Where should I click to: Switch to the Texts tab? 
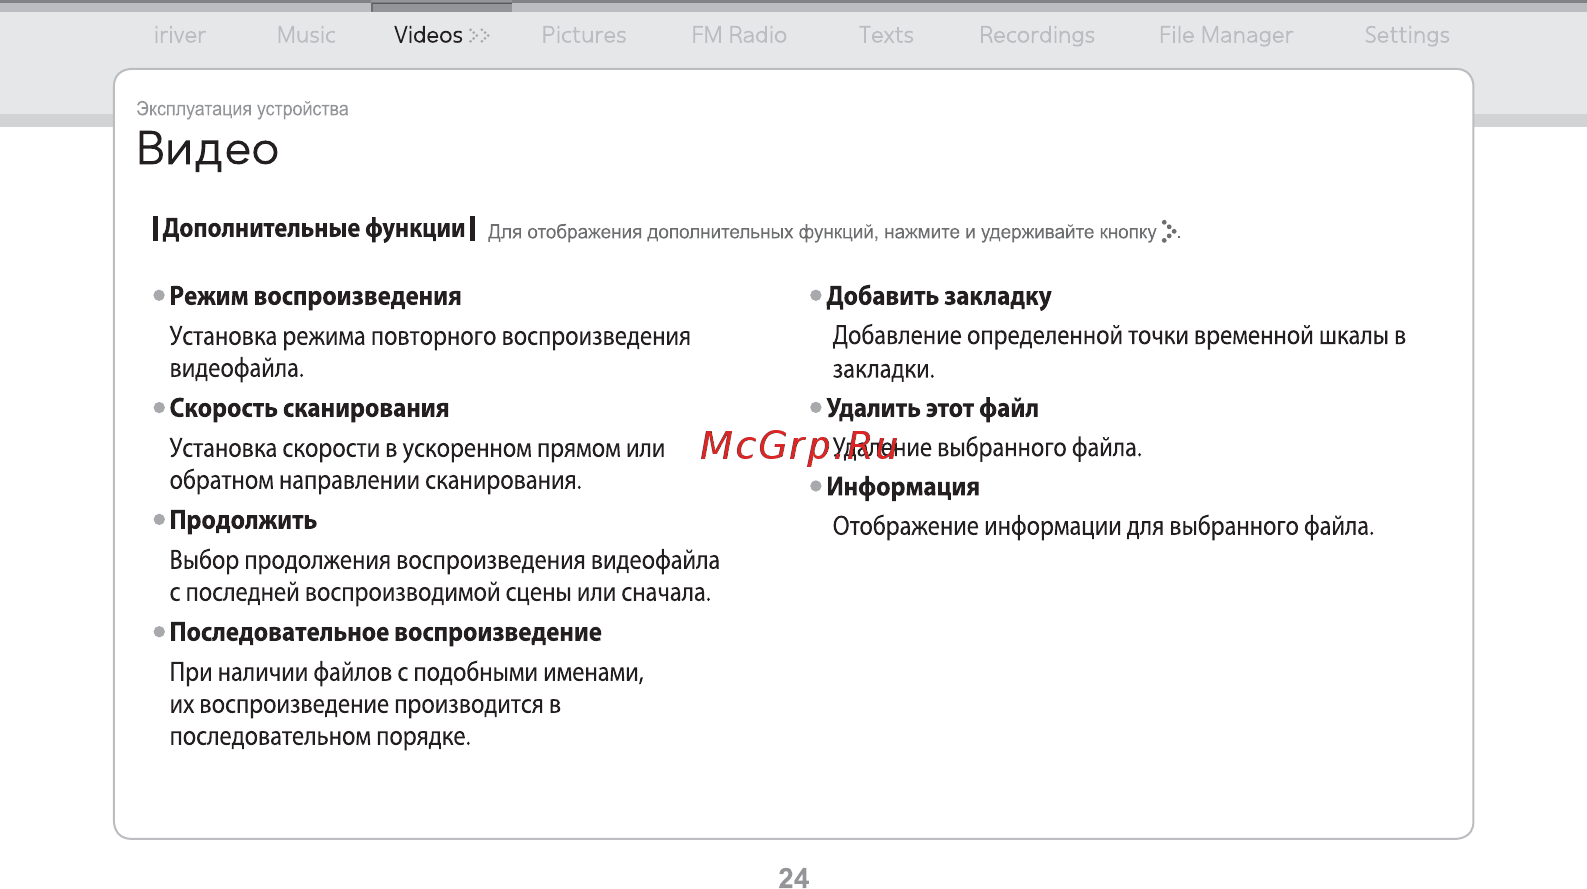tap(886, 35)
